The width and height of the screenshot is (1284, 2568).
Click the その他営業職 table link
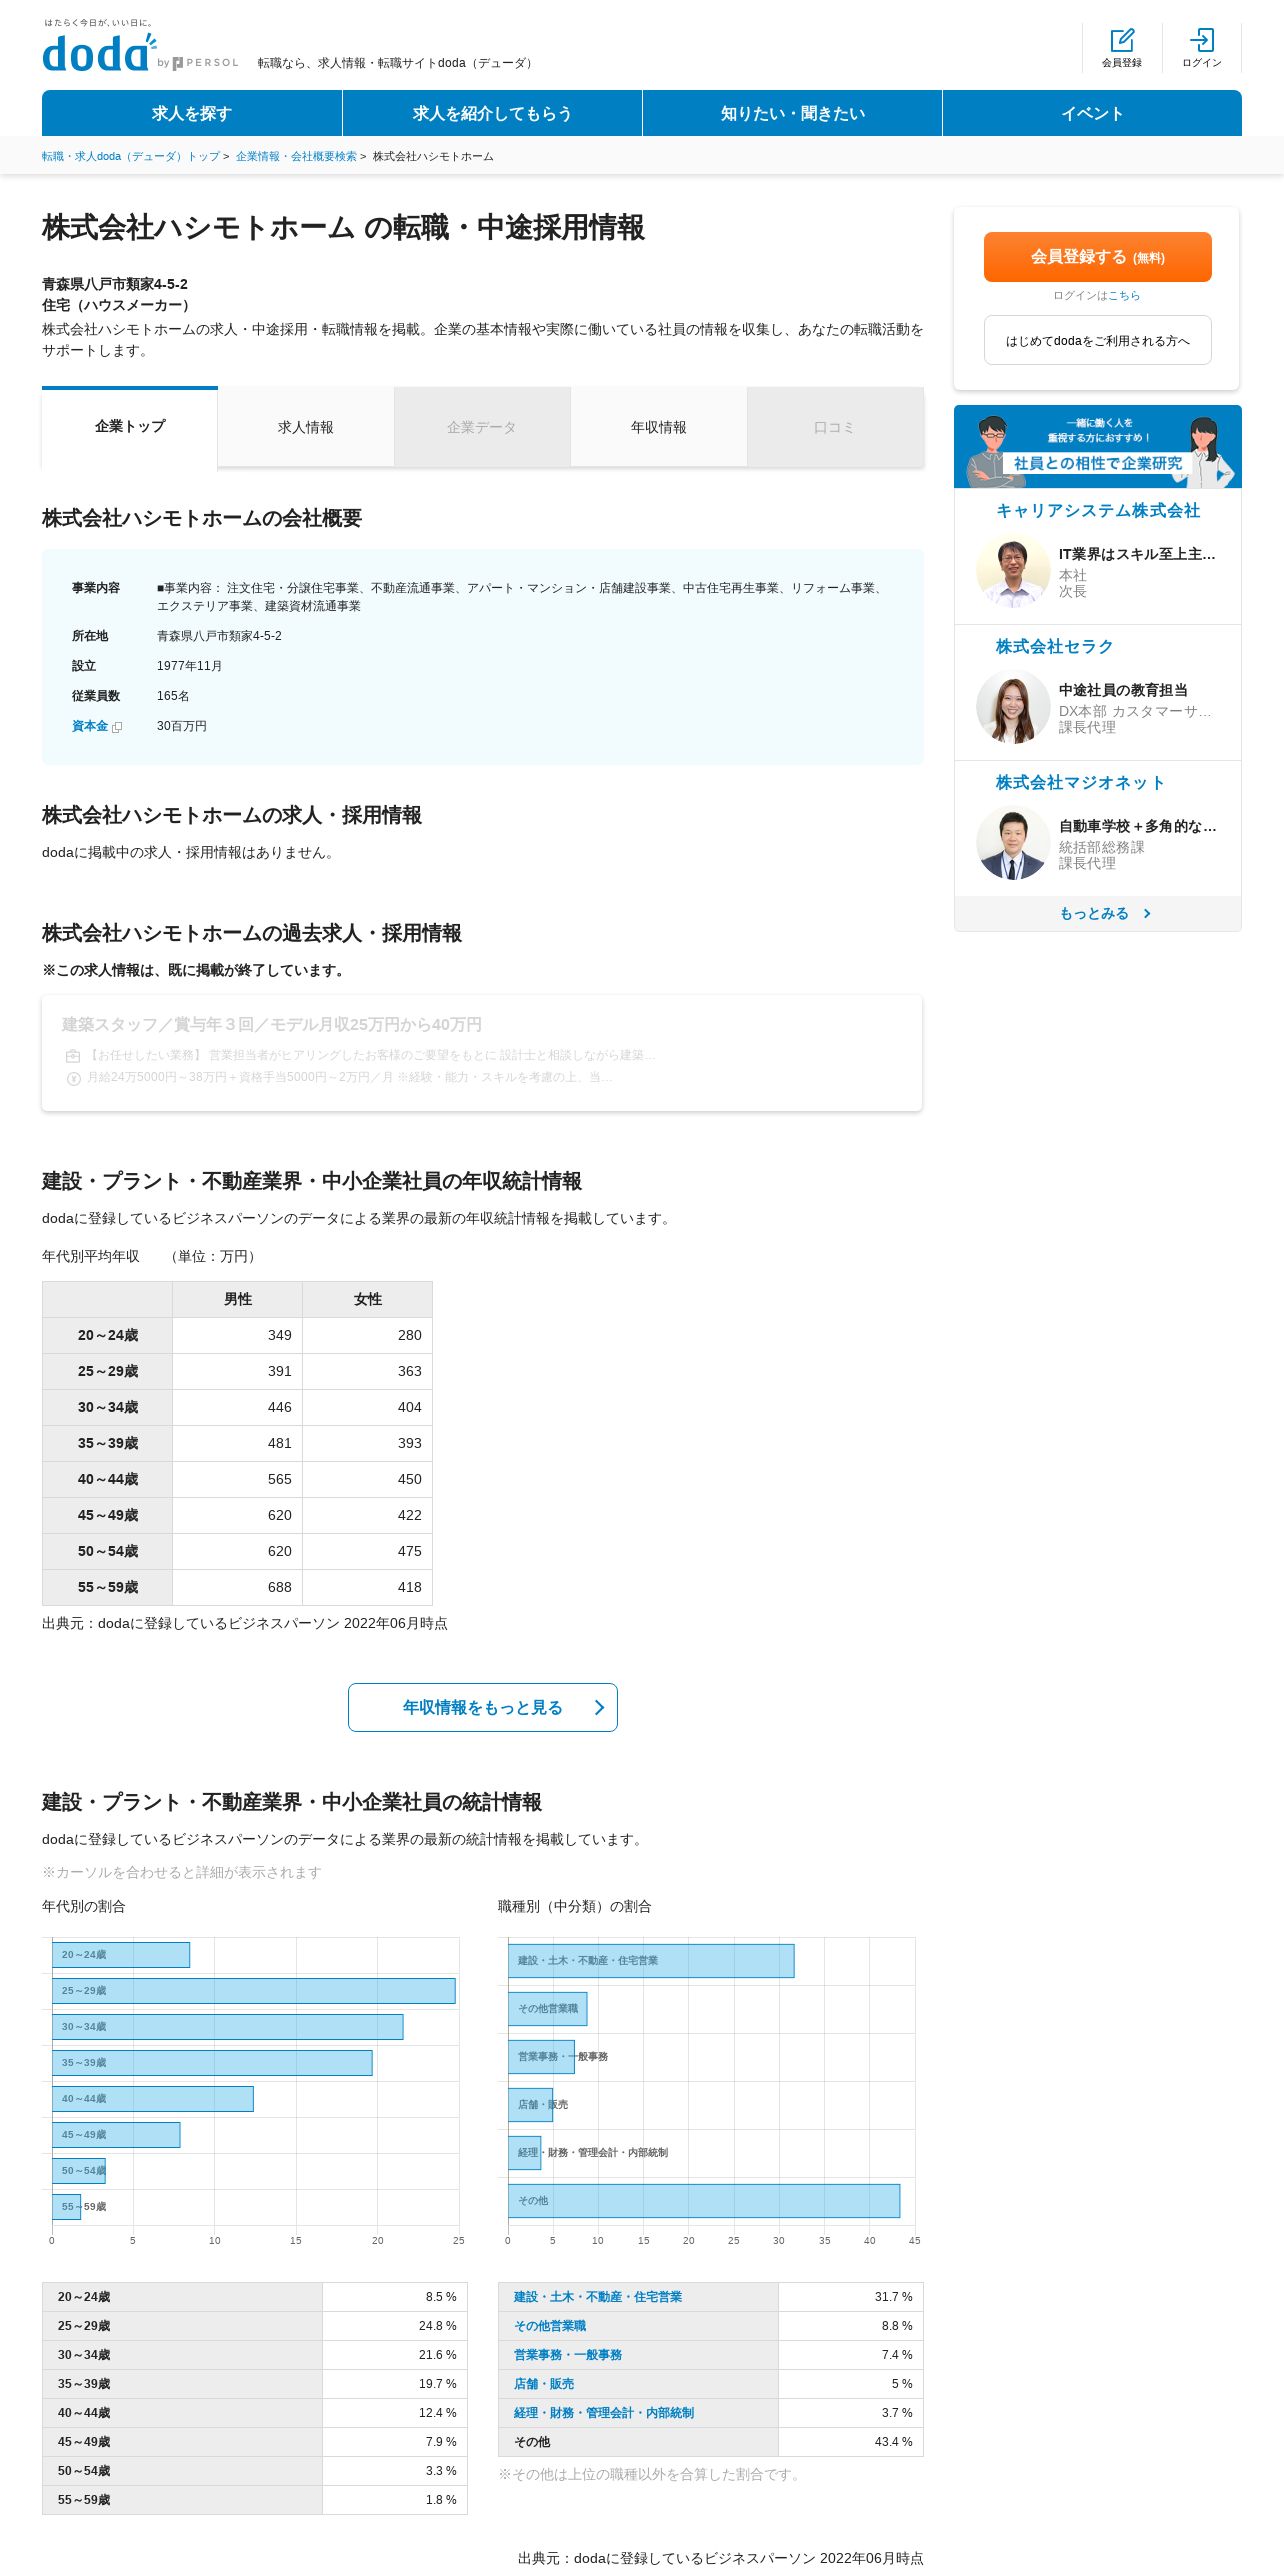(x=550, y=2326)
